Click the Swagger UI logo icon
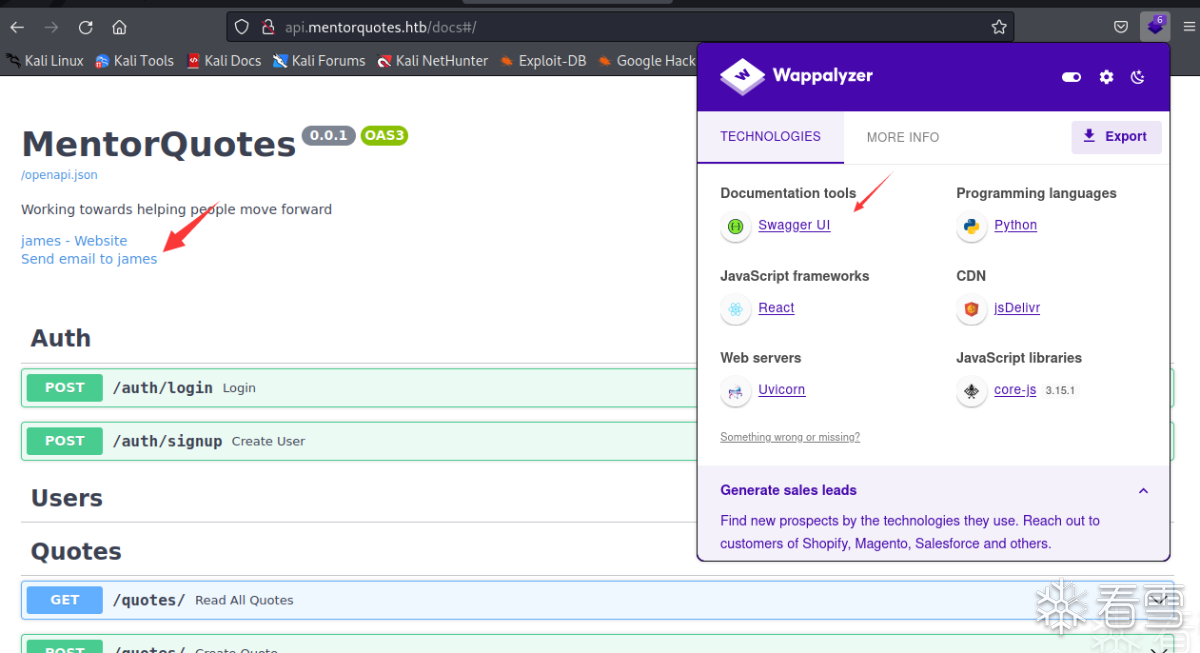The height and width of the screenshot is (653, 1200). (736, 226)
